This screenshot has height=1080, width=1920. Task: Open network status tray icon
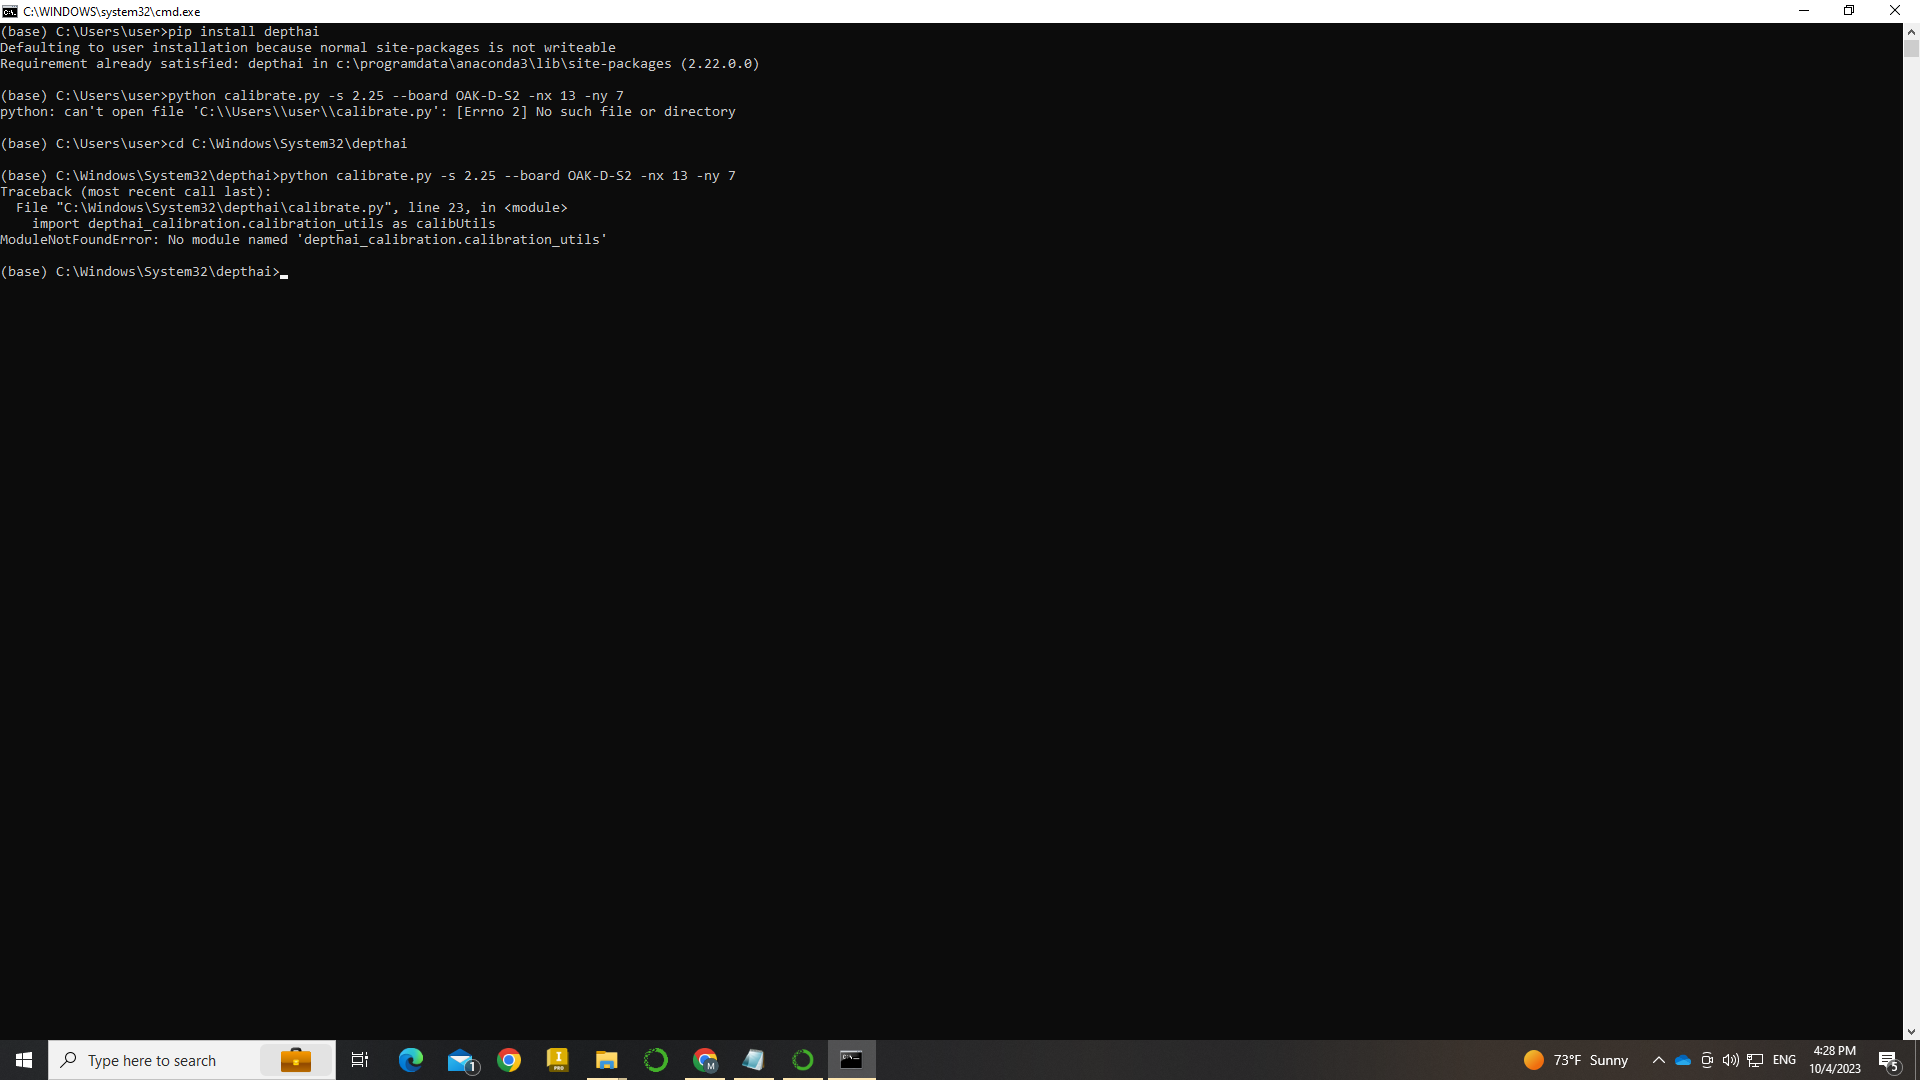1755,1060
